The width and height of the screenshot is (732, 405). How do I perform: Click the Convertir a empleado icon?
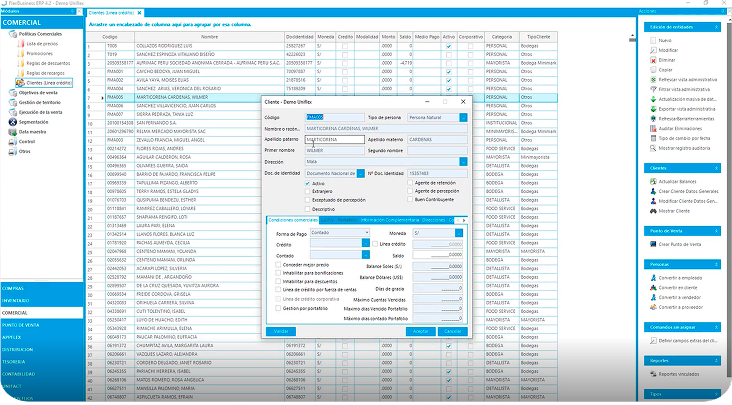coord(651,277)
